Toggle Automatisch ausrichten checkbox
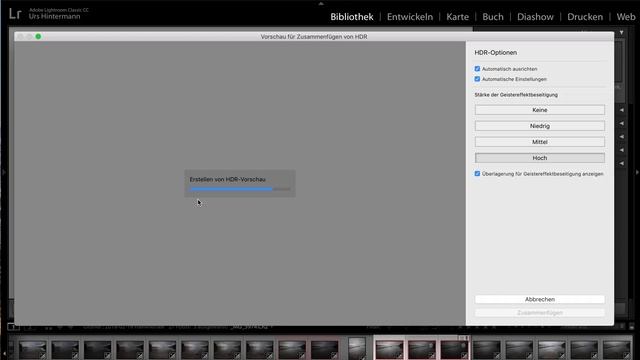 pyautogui.click(x=477, y=69)
